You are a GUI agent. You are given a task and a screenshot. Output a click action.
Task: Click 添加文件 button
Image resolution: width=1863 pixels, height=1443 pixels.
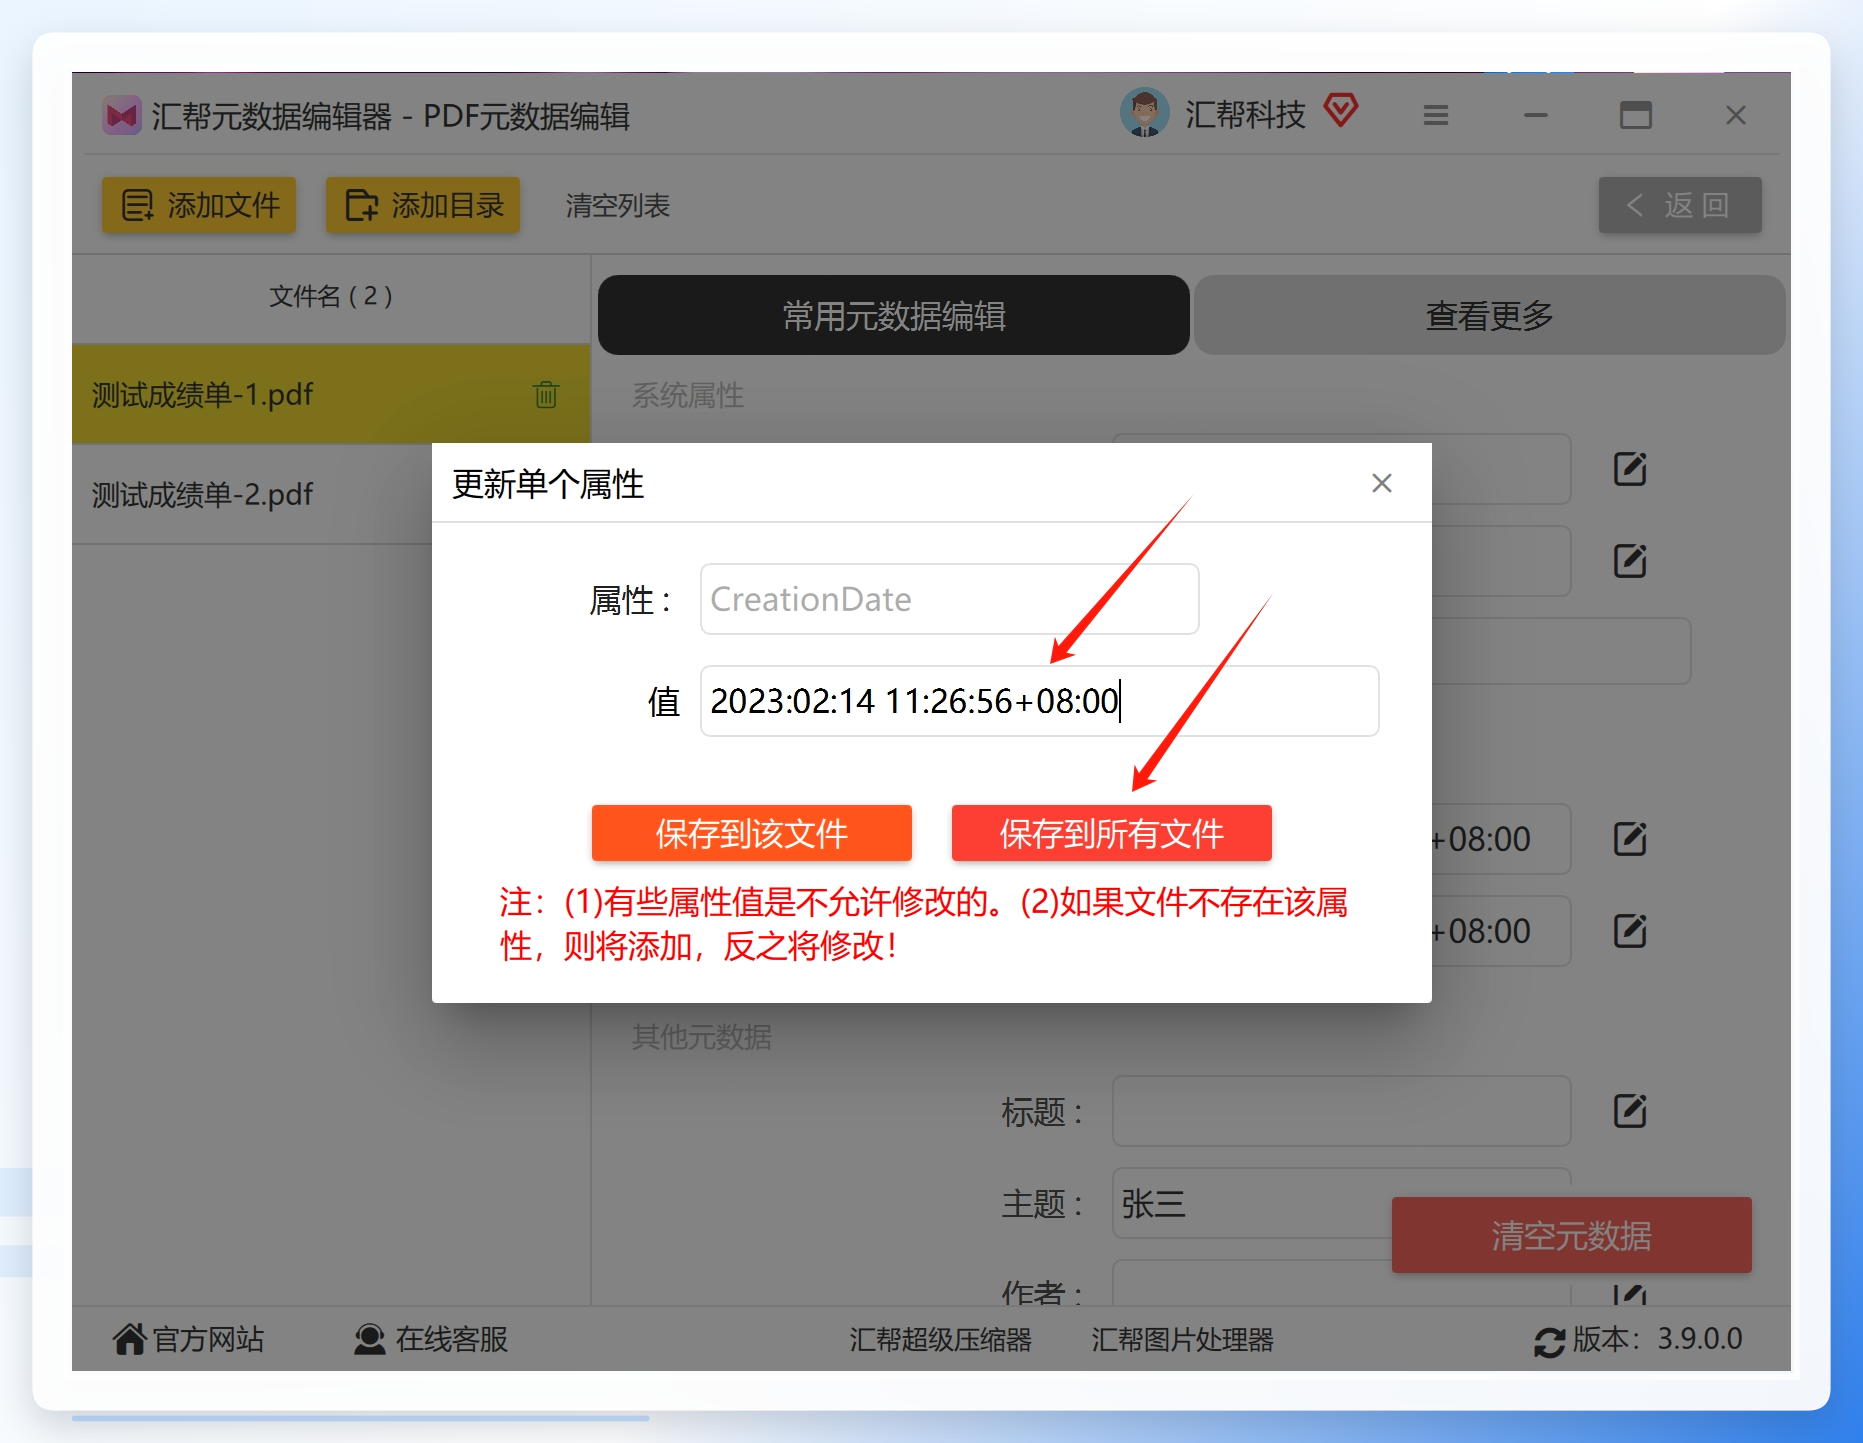tap(199, 205)
